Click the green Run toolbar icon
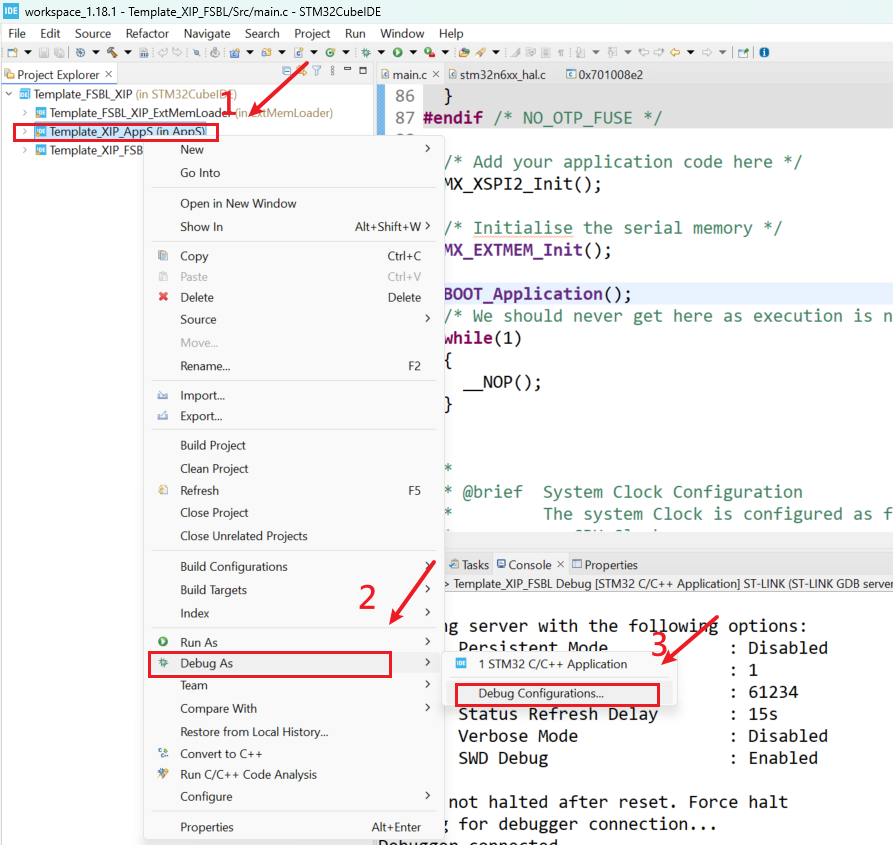 398,52
